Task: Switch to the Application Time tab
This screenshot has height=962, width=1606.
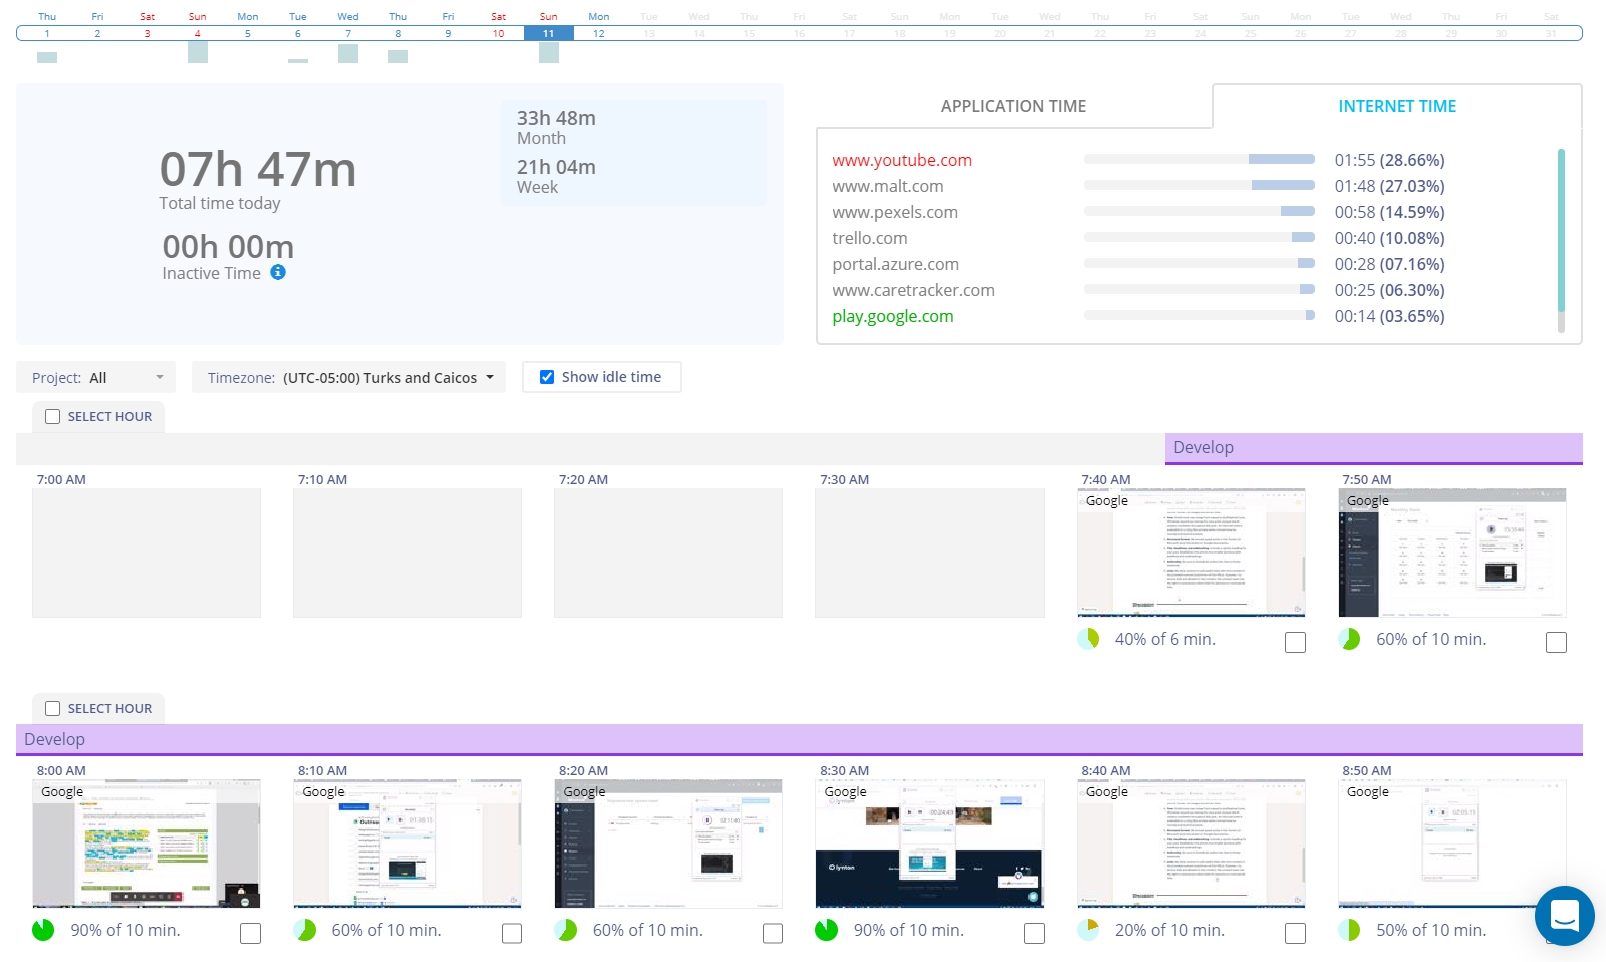Action: pos(1013,106)
